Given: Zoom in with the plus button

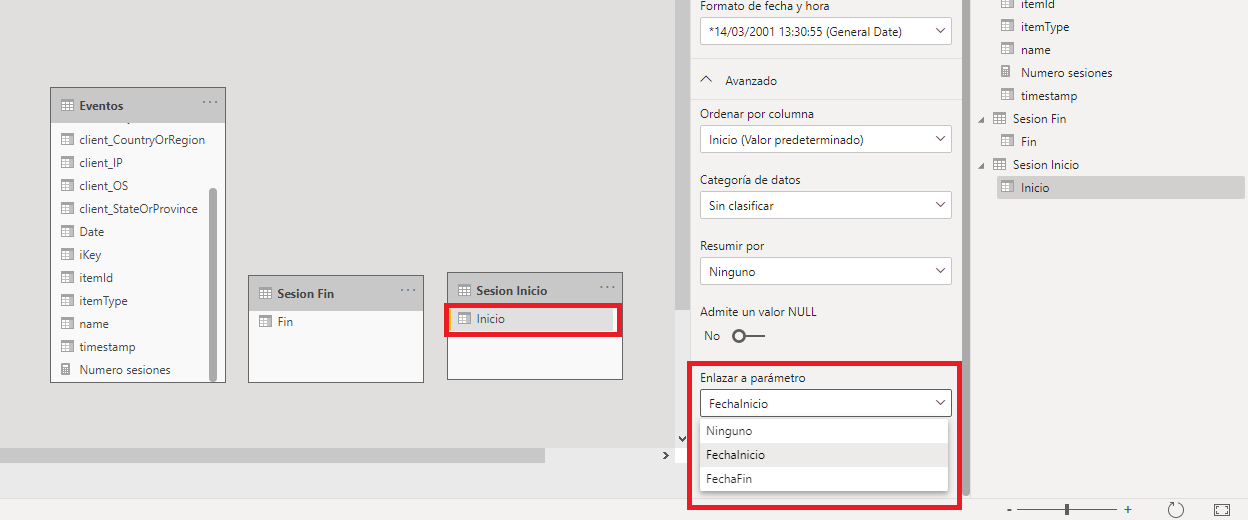Looking at the screenshot, I should coord(1128,509).
